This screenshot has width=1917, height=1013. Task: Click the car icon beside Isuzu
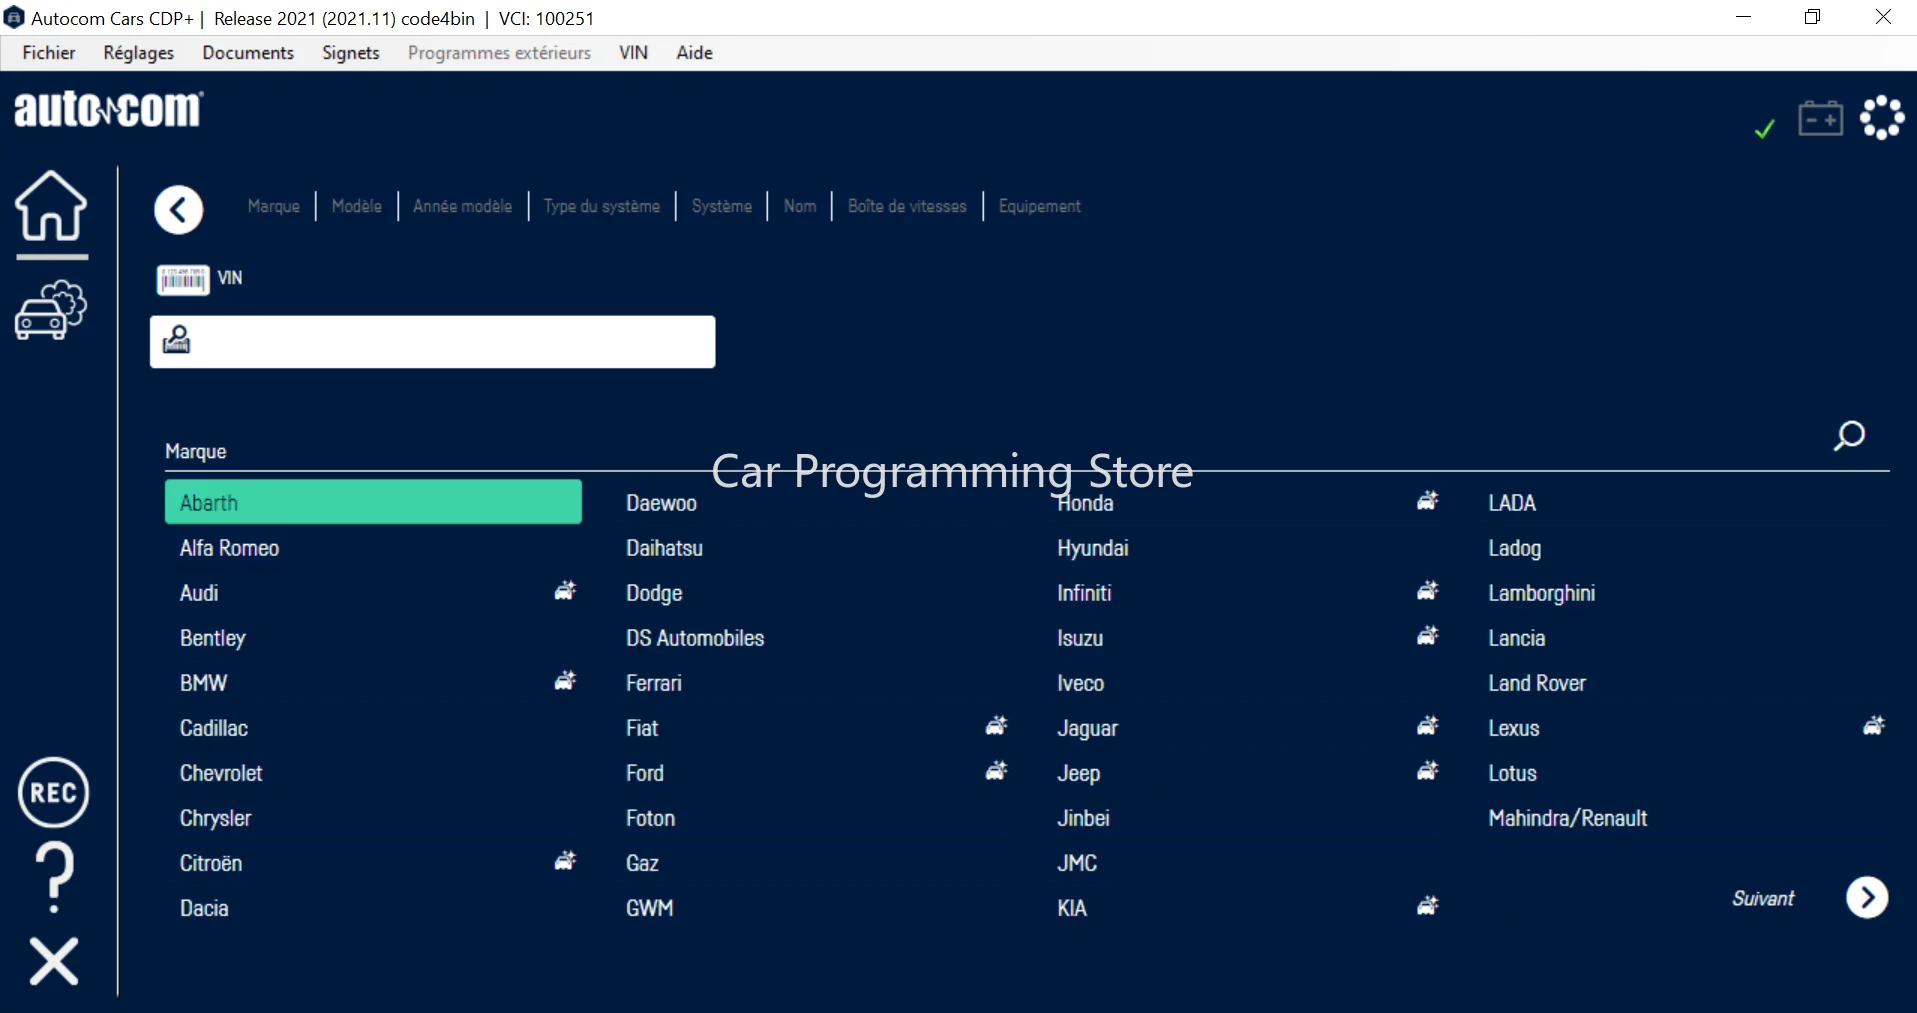coord(1428,636)
